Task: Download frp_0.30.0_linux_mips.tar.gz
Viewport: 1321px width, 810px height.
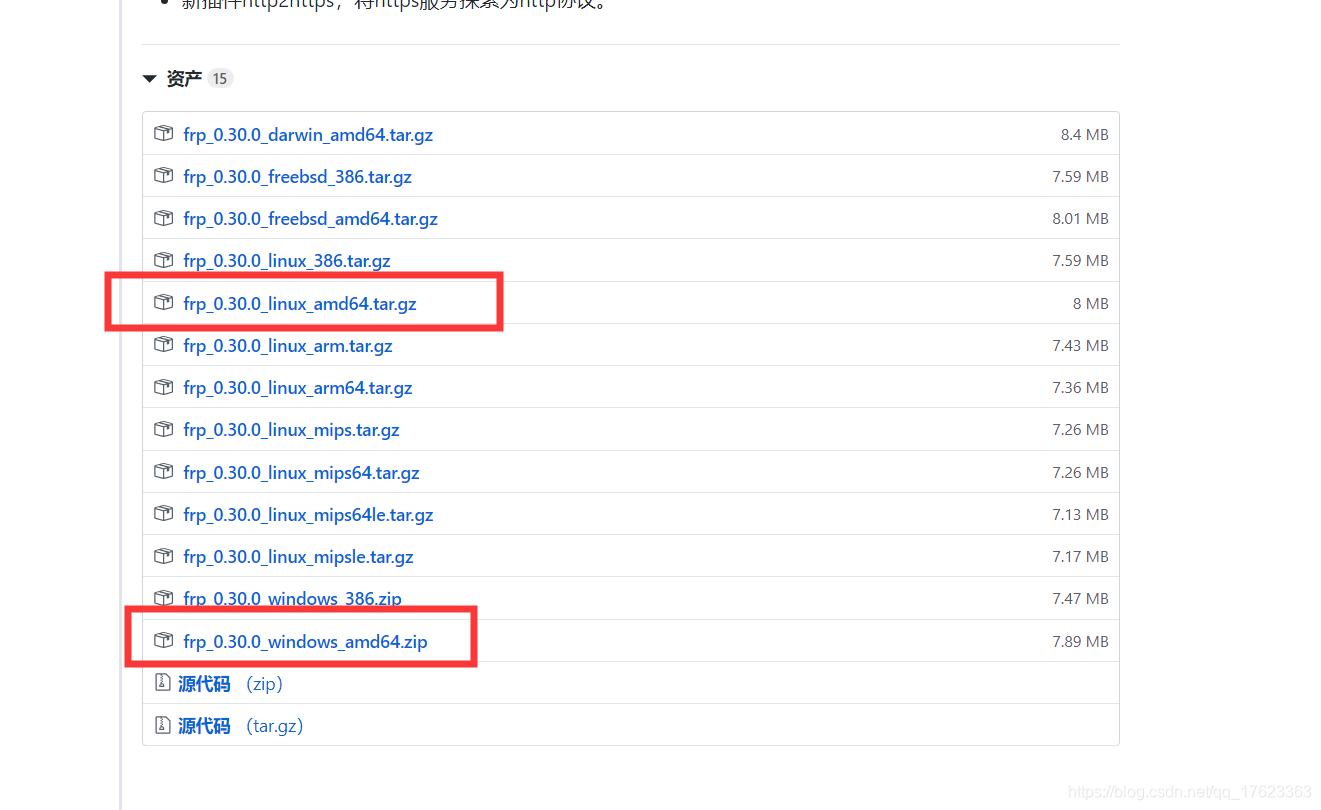Action: click(x=292, y=429)
